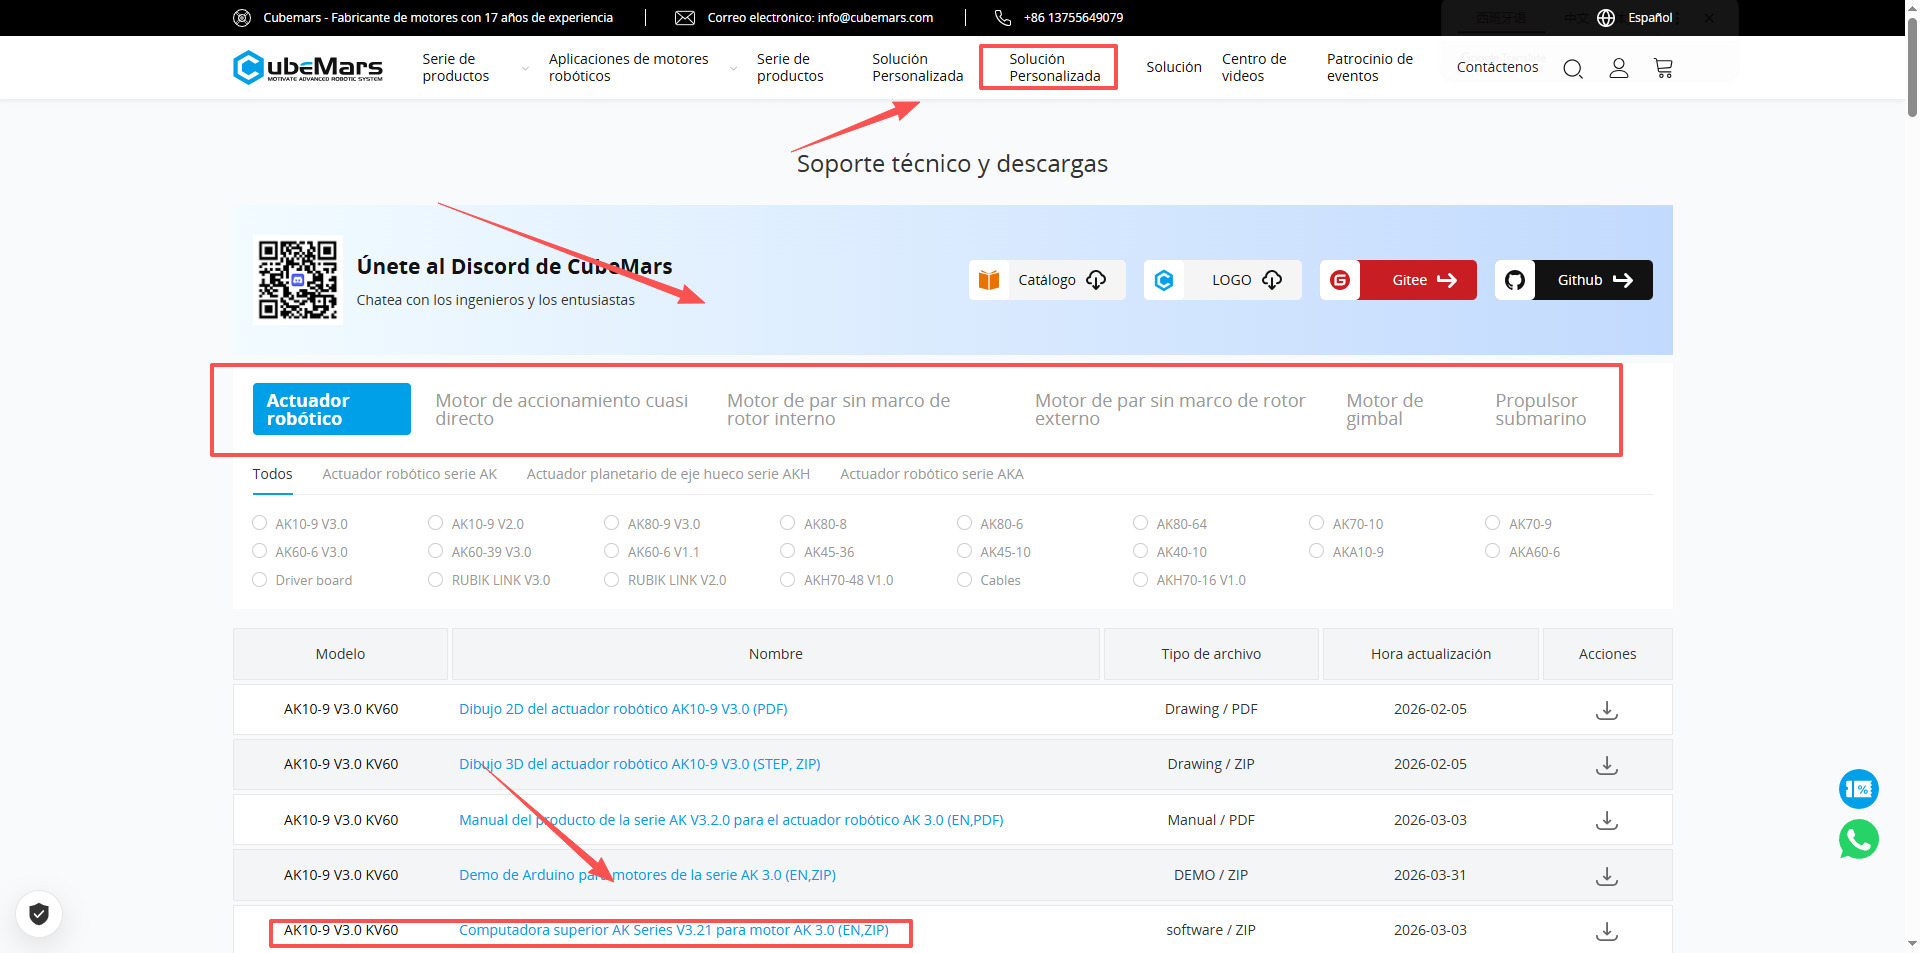
Task: Download the AK10-9 2D drawing PDF file
Action: [x=1606, y=710]
